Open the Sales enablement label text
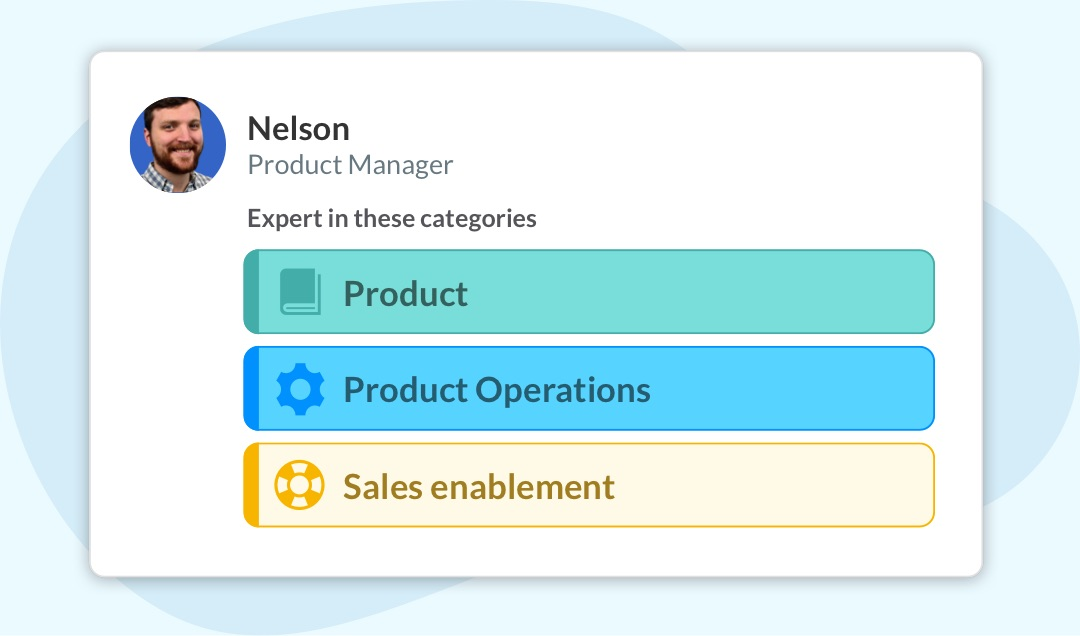Screen dimensions: 1080x636 (479, 486)
